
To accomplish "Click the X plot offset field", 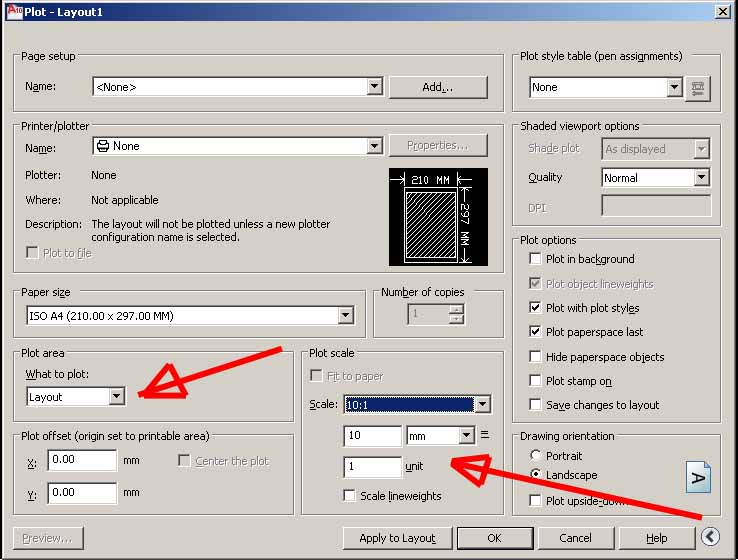I will [x=82, y=460].
